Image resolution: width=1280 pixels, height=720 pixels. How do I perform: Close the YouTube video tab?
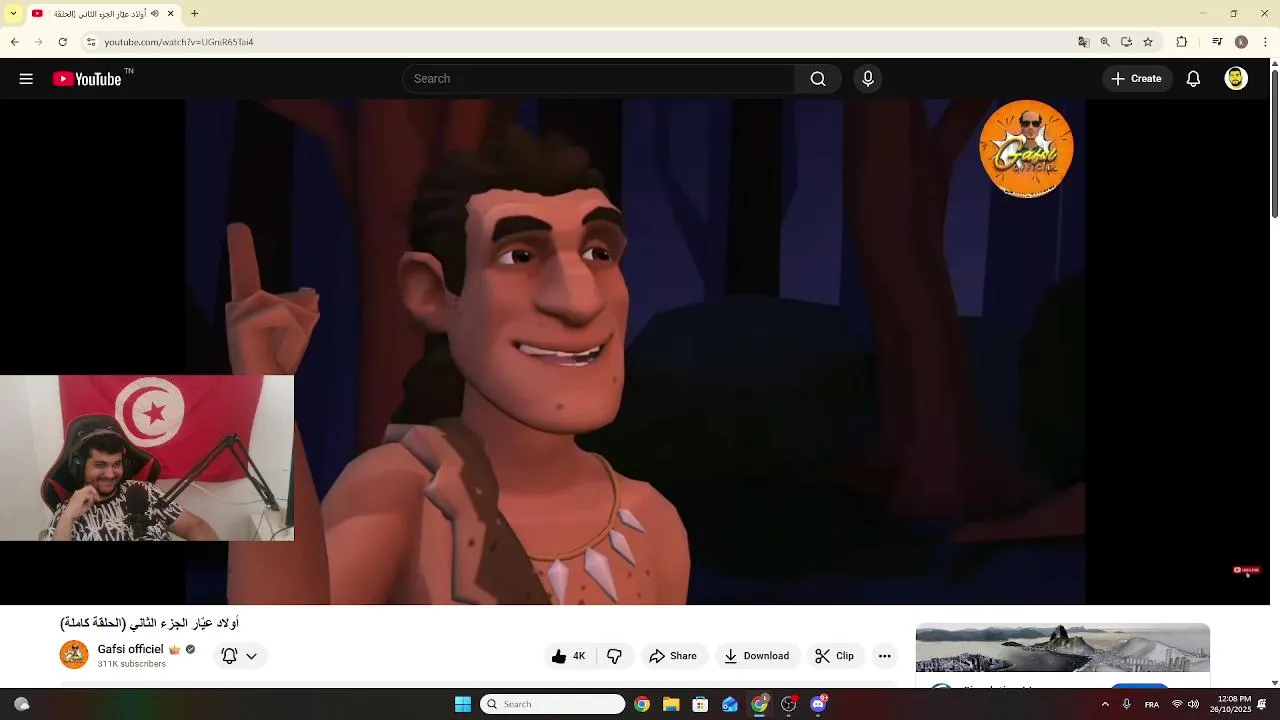pyautogui.click(x=171, y=14)
